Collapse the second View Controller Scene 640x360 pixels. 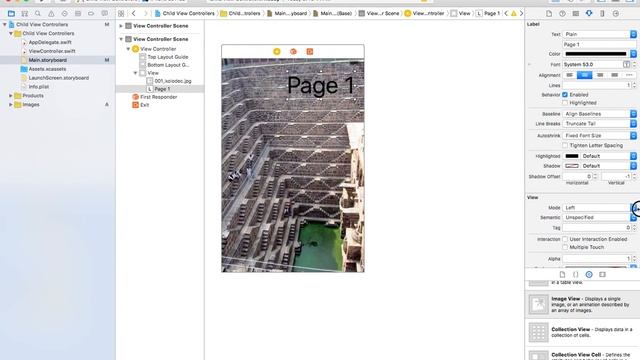pyautogui.click(x=121, y=39)
